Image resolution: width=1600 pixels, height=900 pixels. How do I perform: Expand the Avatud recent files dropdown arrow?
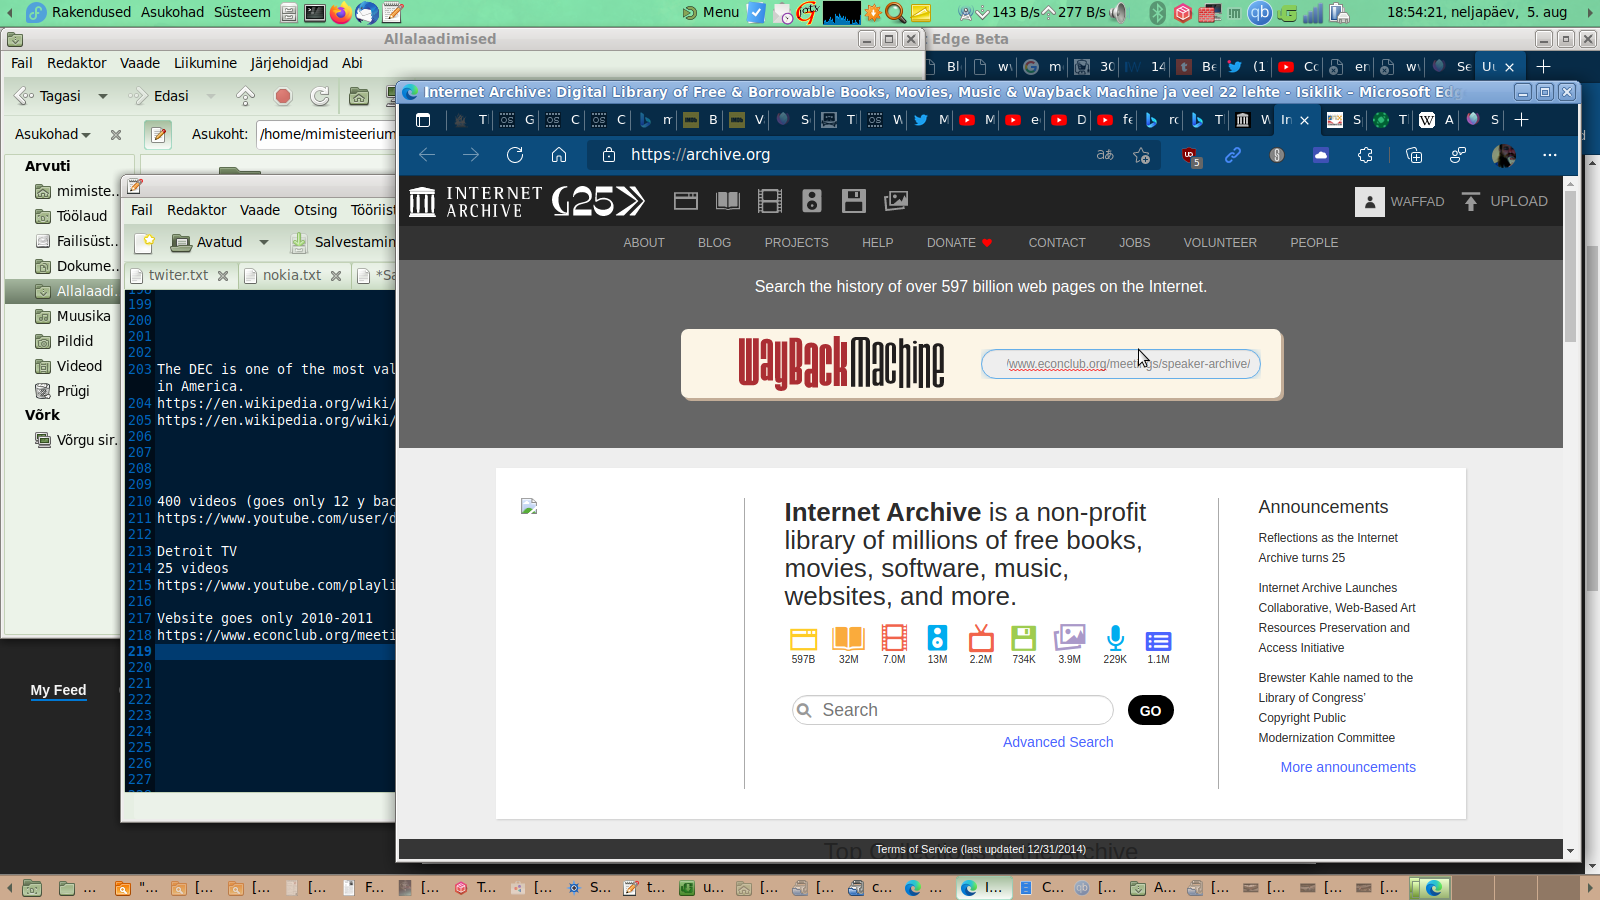point(264,242)
